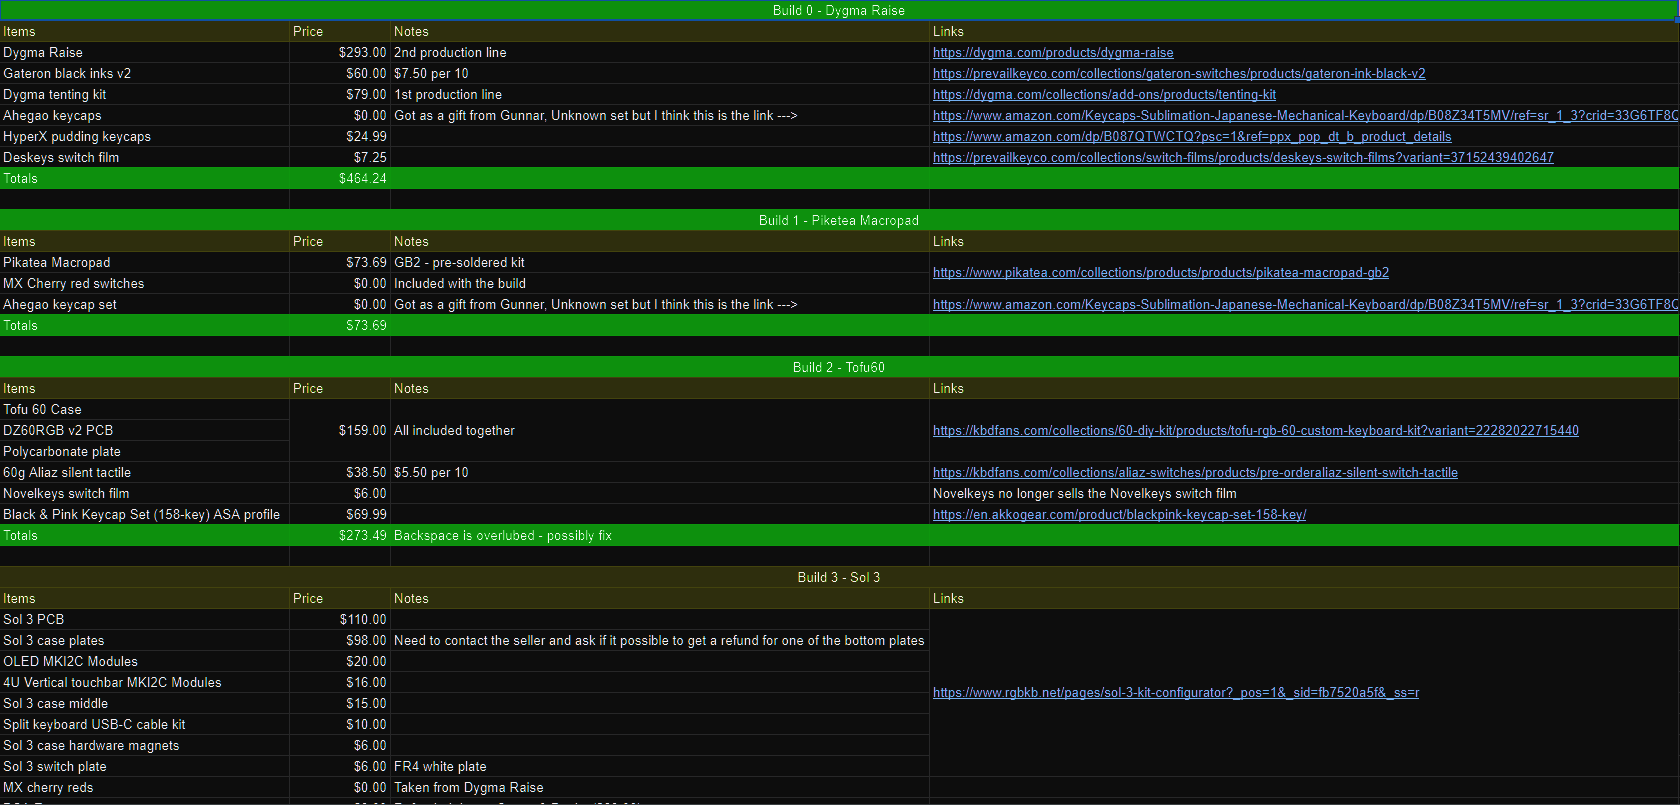This screenshot has height=805, width=1680.
Task: Open the kbdfans Tofu RGB 60 kit link
Action: coord(1256,431)
